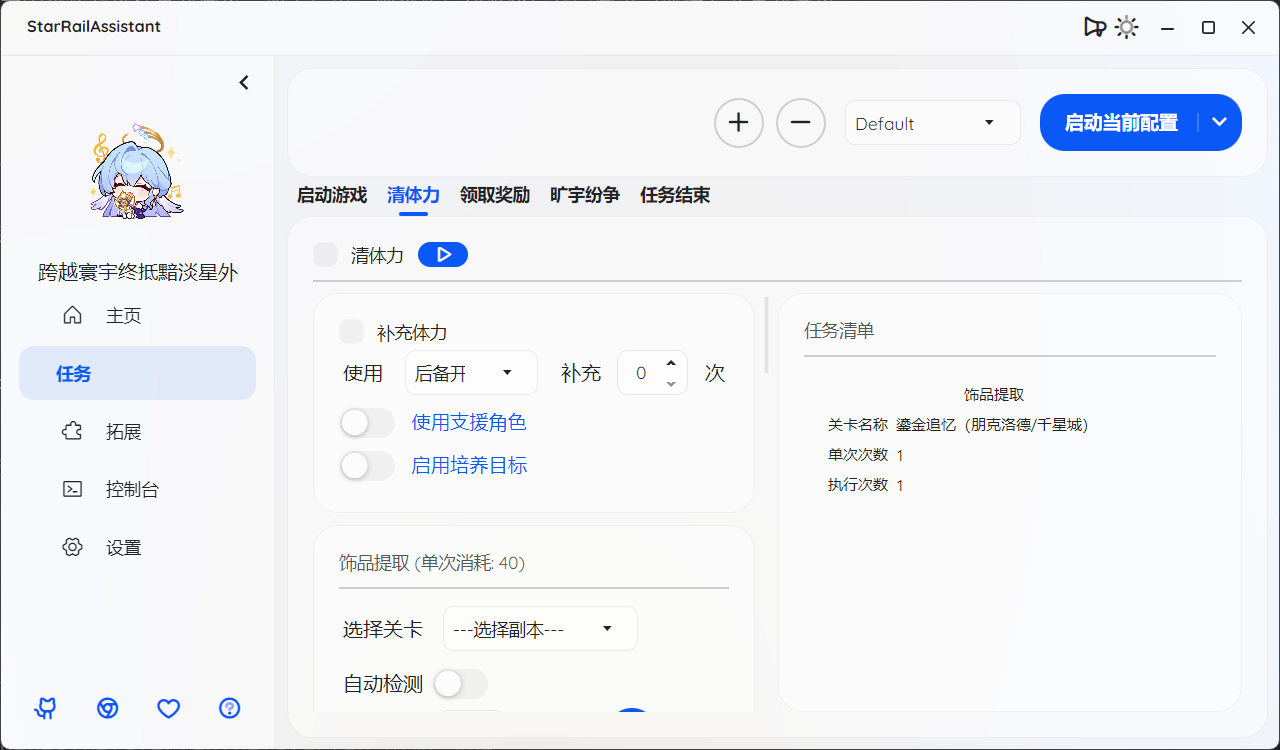Enable the 使用支援角色 toggle
The width and height of the screenshot is (1280, 750).
367,423
